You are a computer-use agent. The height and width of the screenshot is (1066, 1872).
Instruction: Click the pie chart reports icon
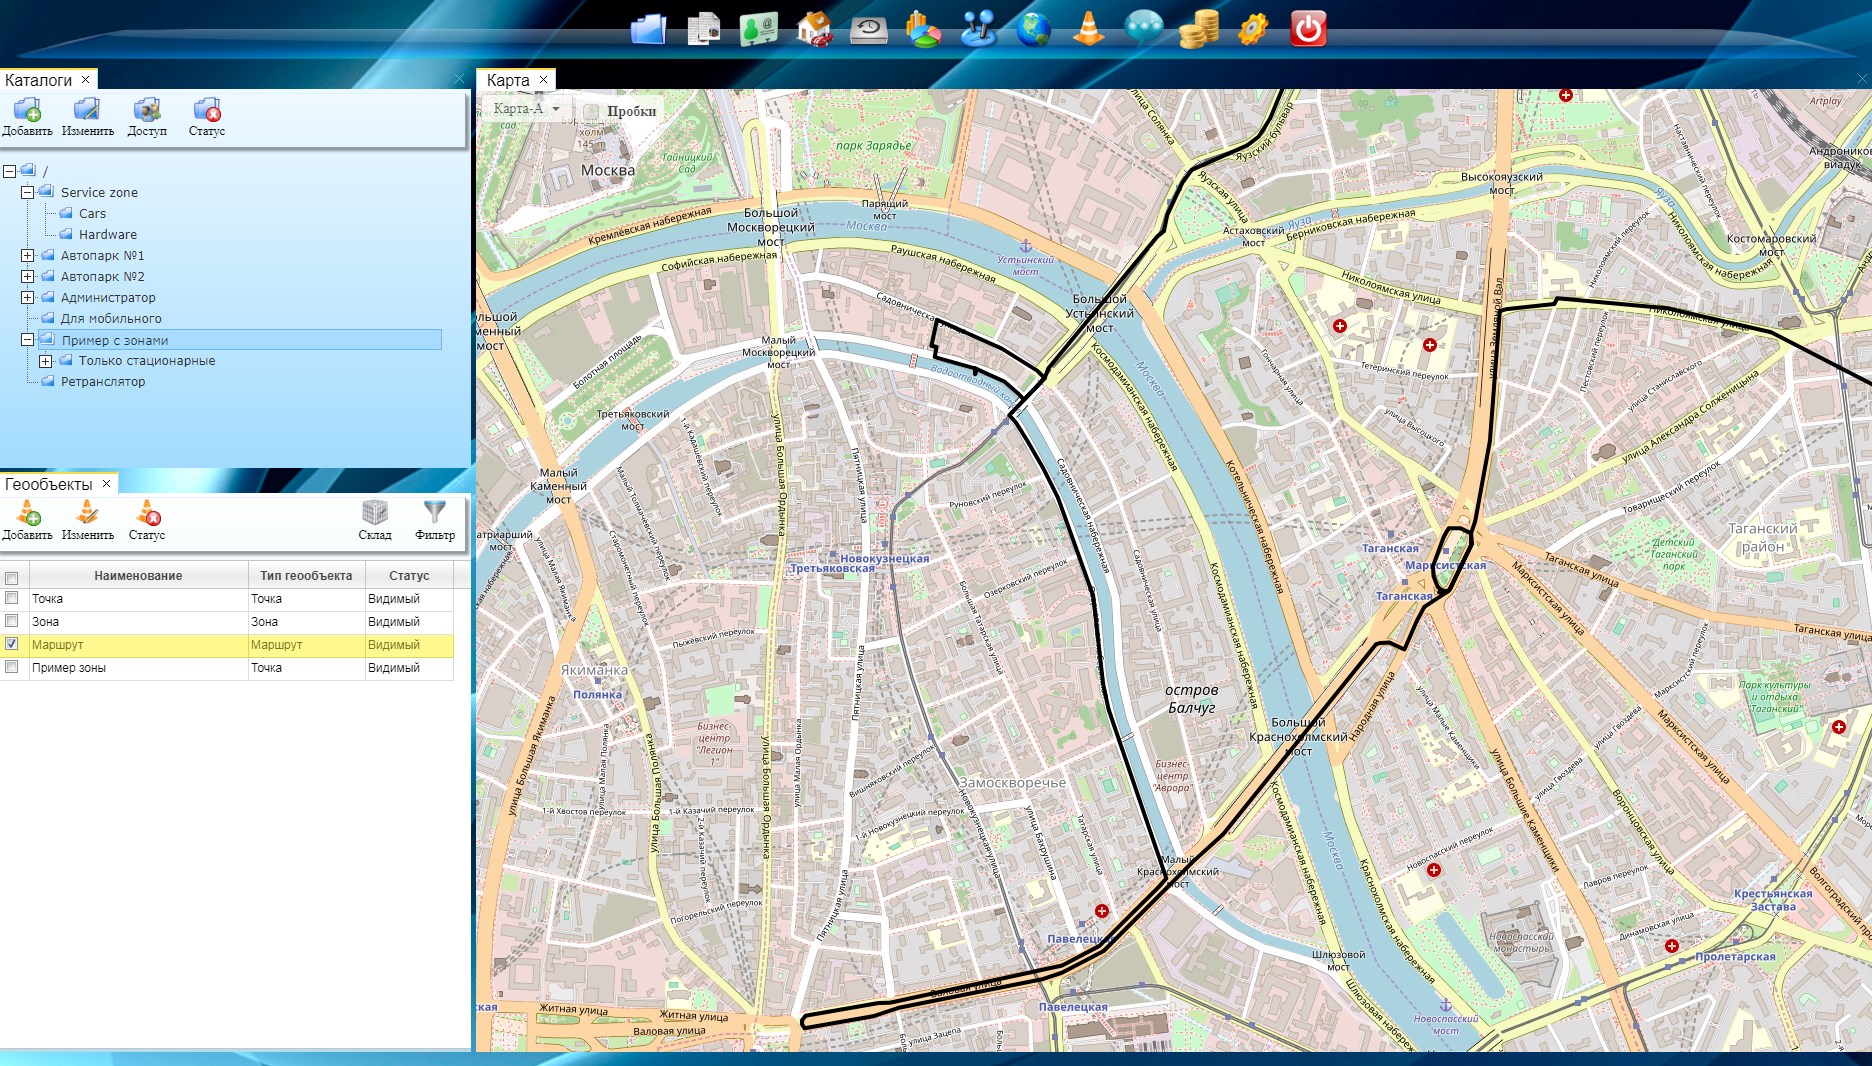923,29
